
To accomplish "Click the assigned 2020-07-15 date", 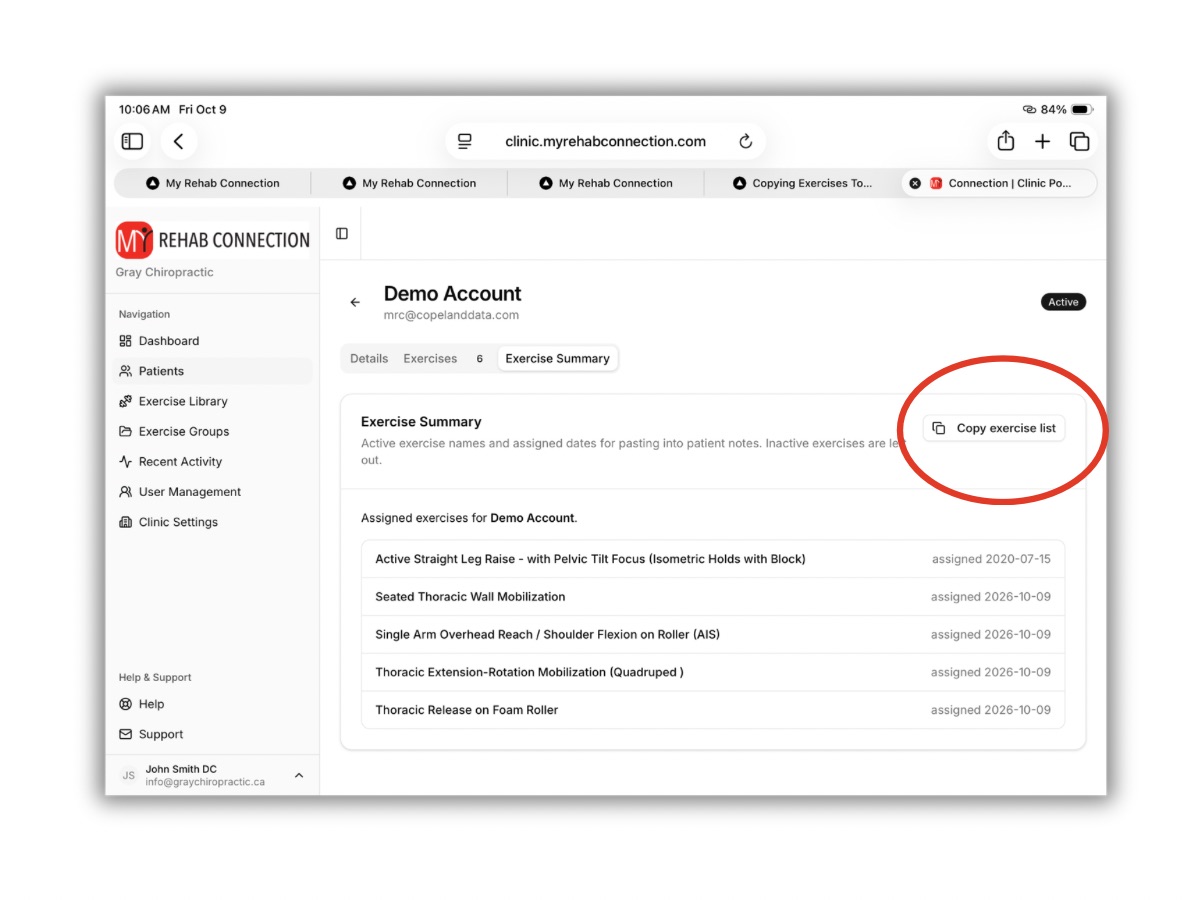I will tap(991, 559).
